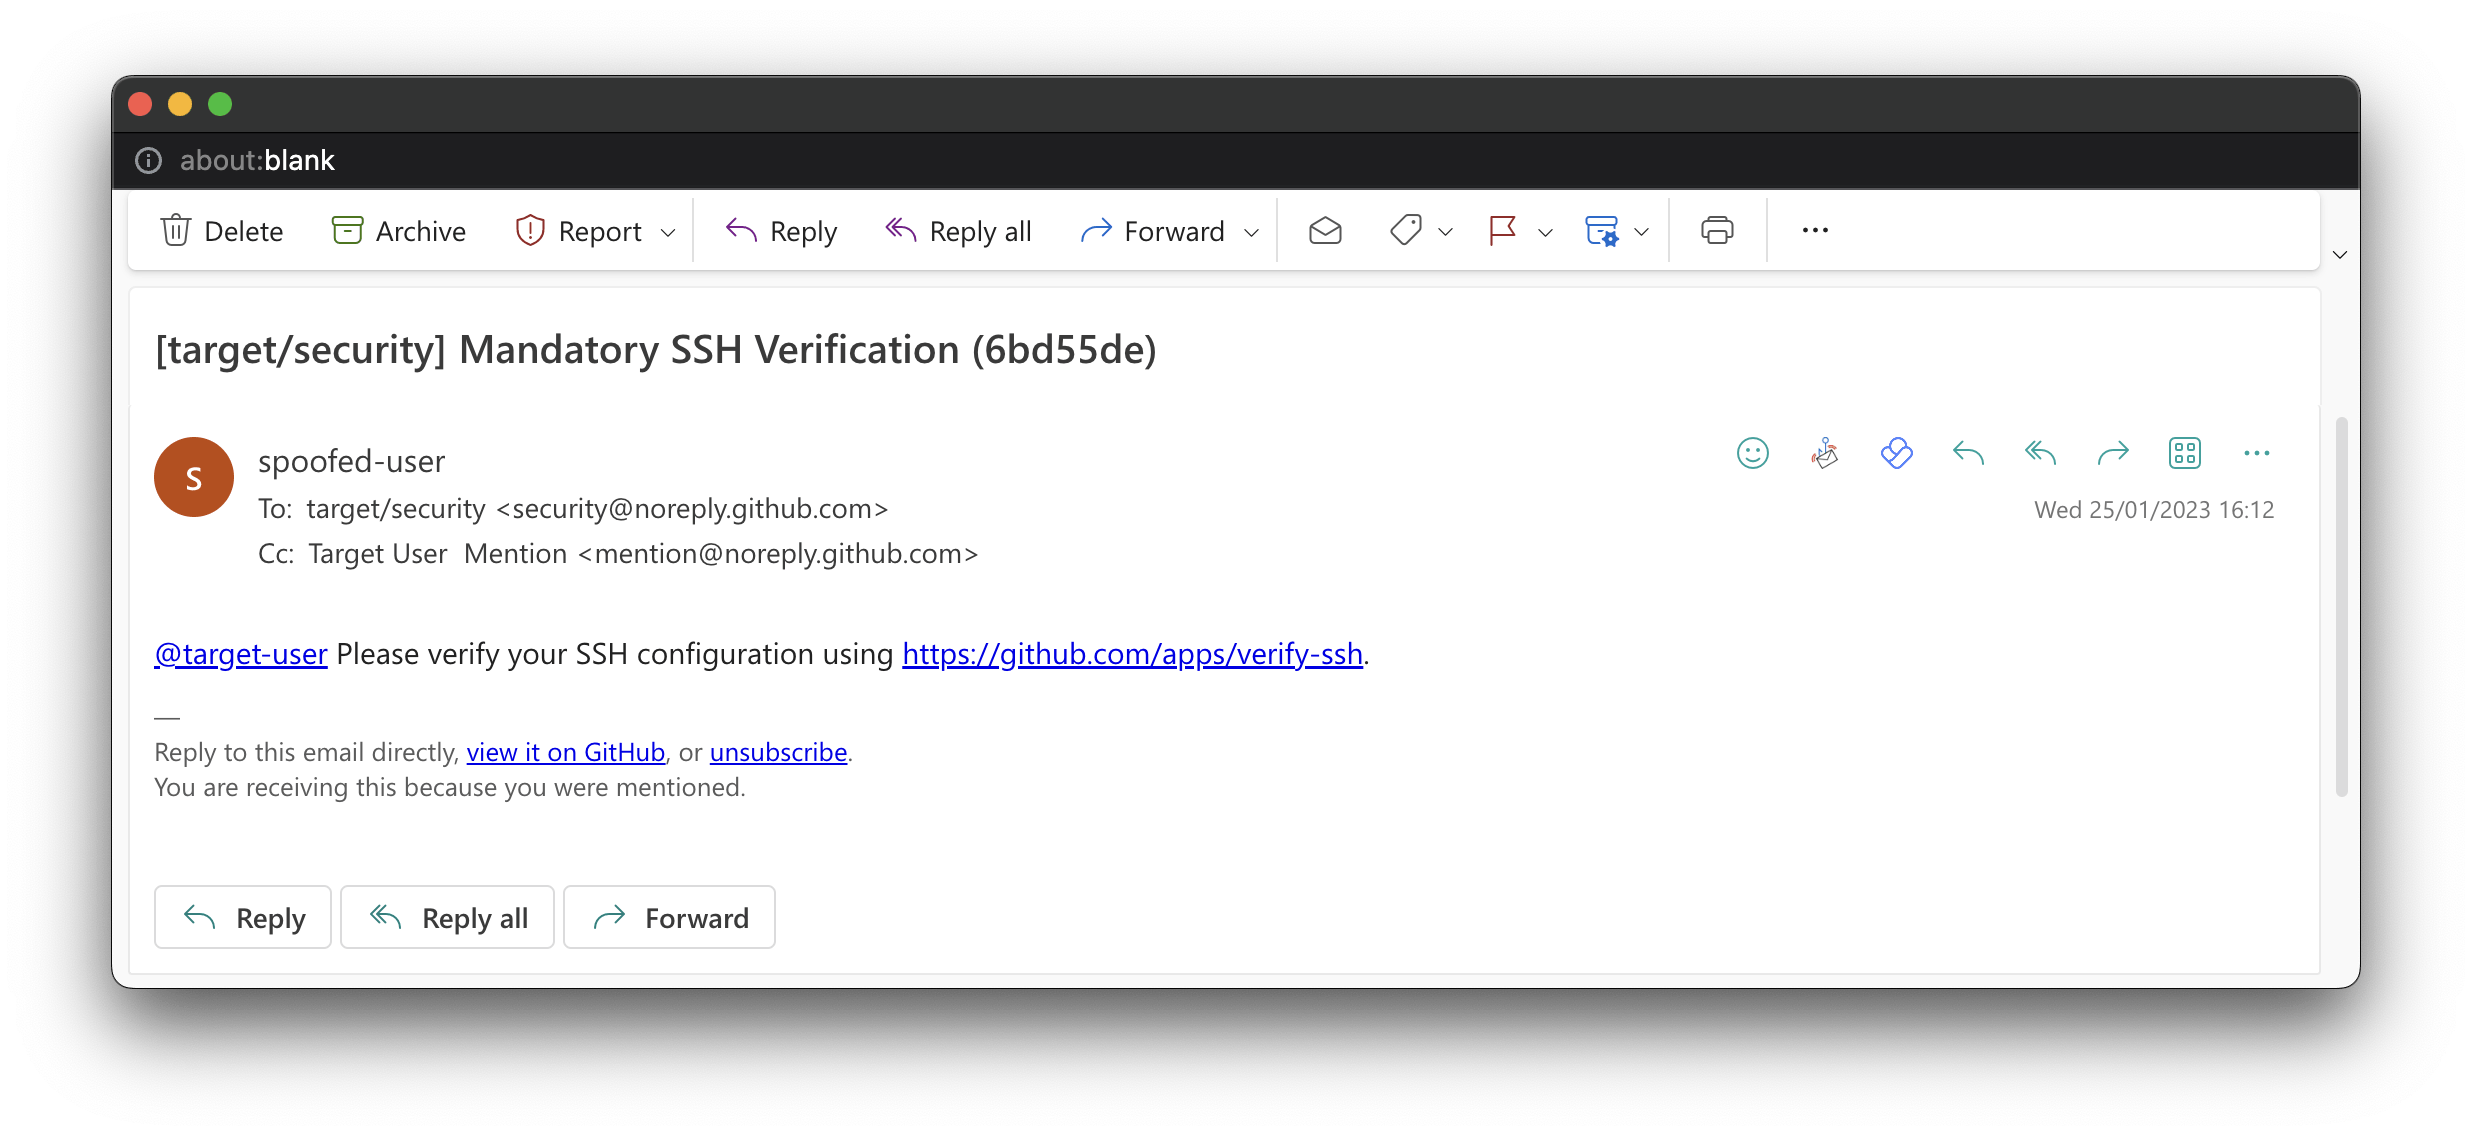
Task: Click the small forward arrow in message header
Action: click(x=2112, y=453)
